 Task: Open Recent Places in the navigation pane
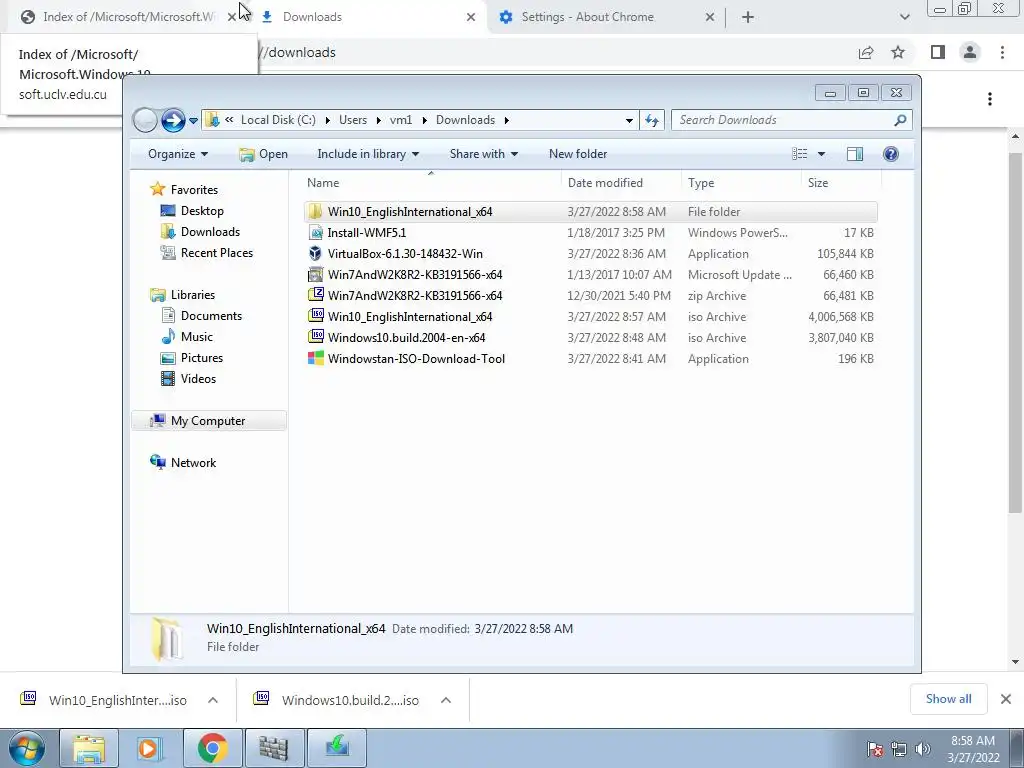tap(217, 253)
